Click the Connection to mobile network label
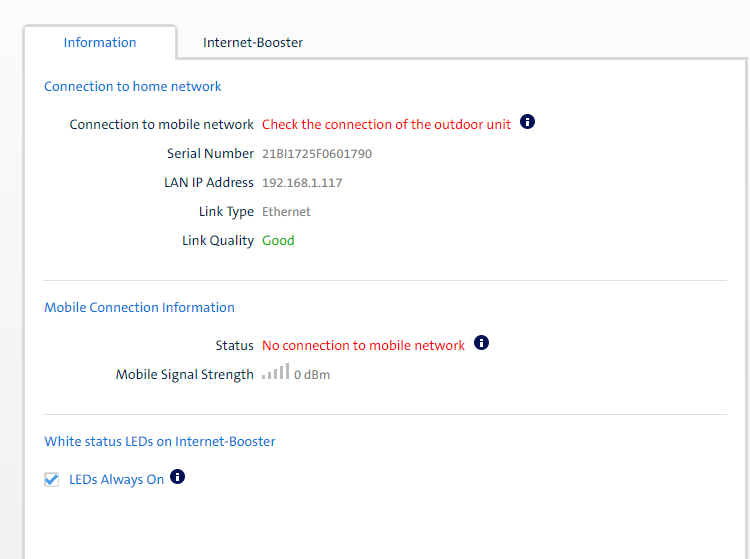 (161, 125)
